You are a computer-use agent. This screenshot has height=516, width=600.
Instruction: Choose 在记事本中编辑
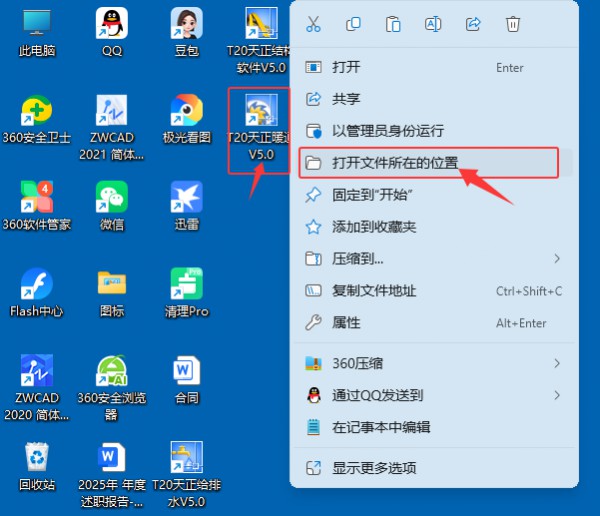(434, 427)
